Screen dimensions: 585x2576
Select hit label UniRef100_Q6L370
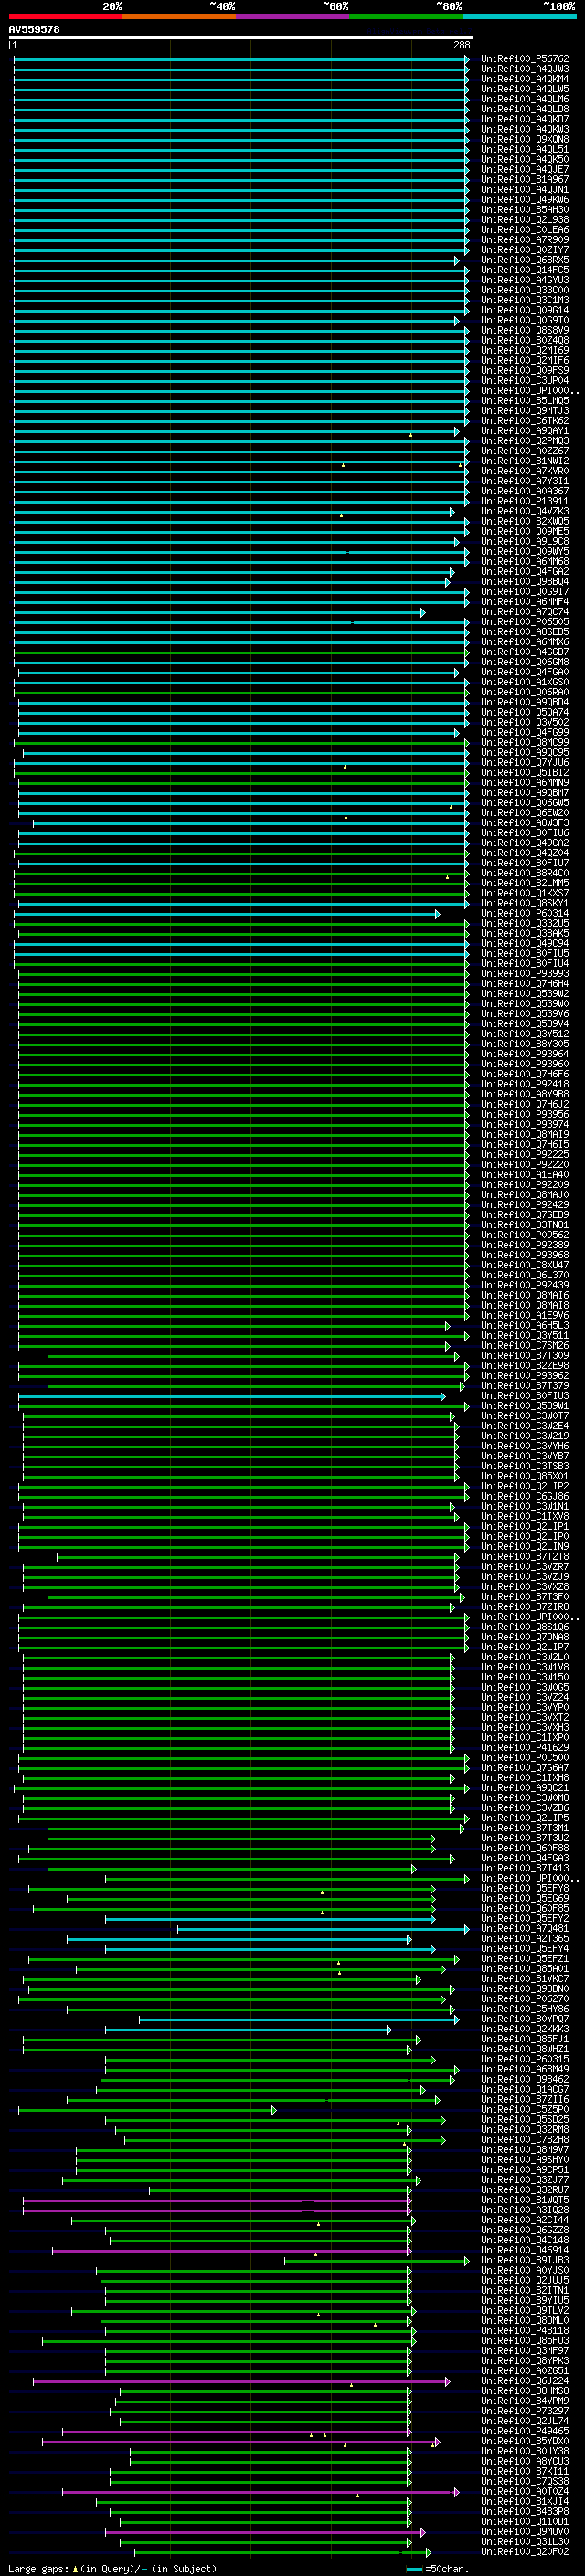click(525, 1276)
